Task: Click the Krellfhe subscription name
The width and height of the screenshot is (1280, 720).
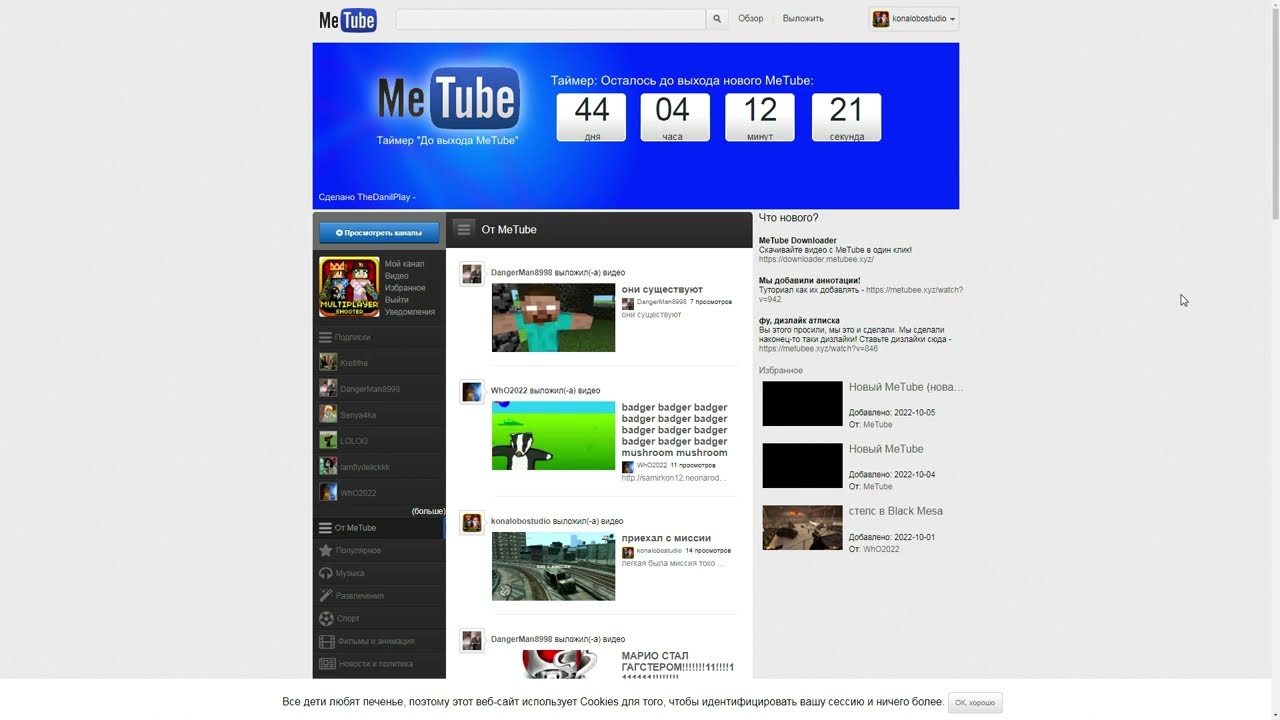Action: (x=354, y=363)
